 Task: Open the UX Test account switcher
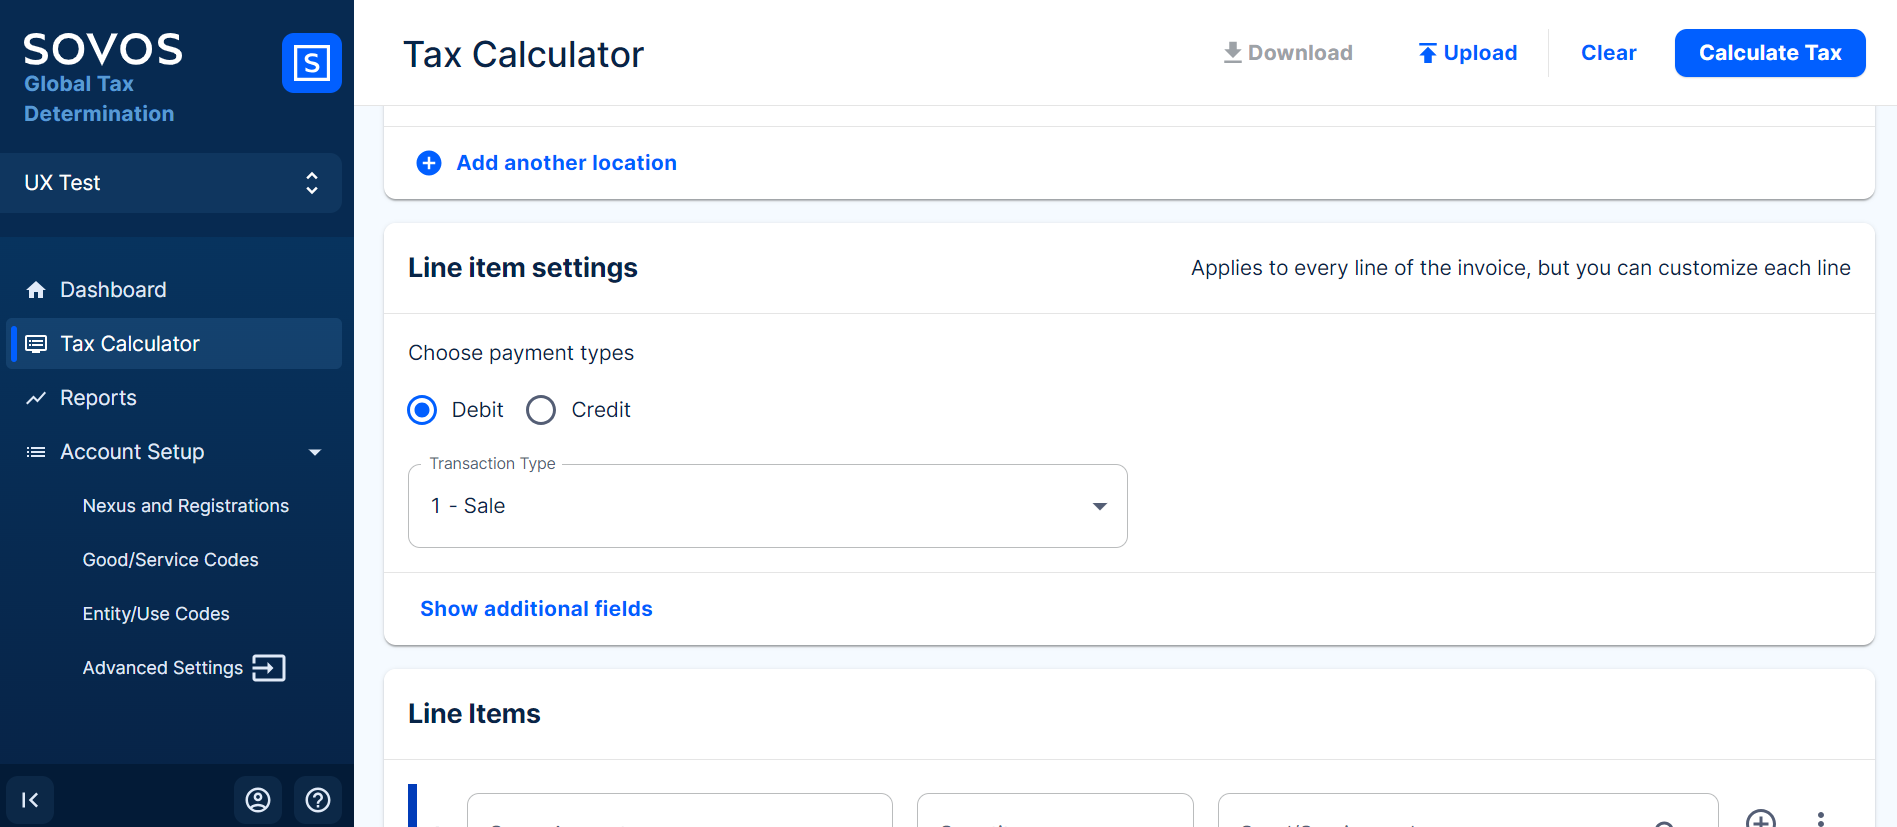tap(171, 183)
